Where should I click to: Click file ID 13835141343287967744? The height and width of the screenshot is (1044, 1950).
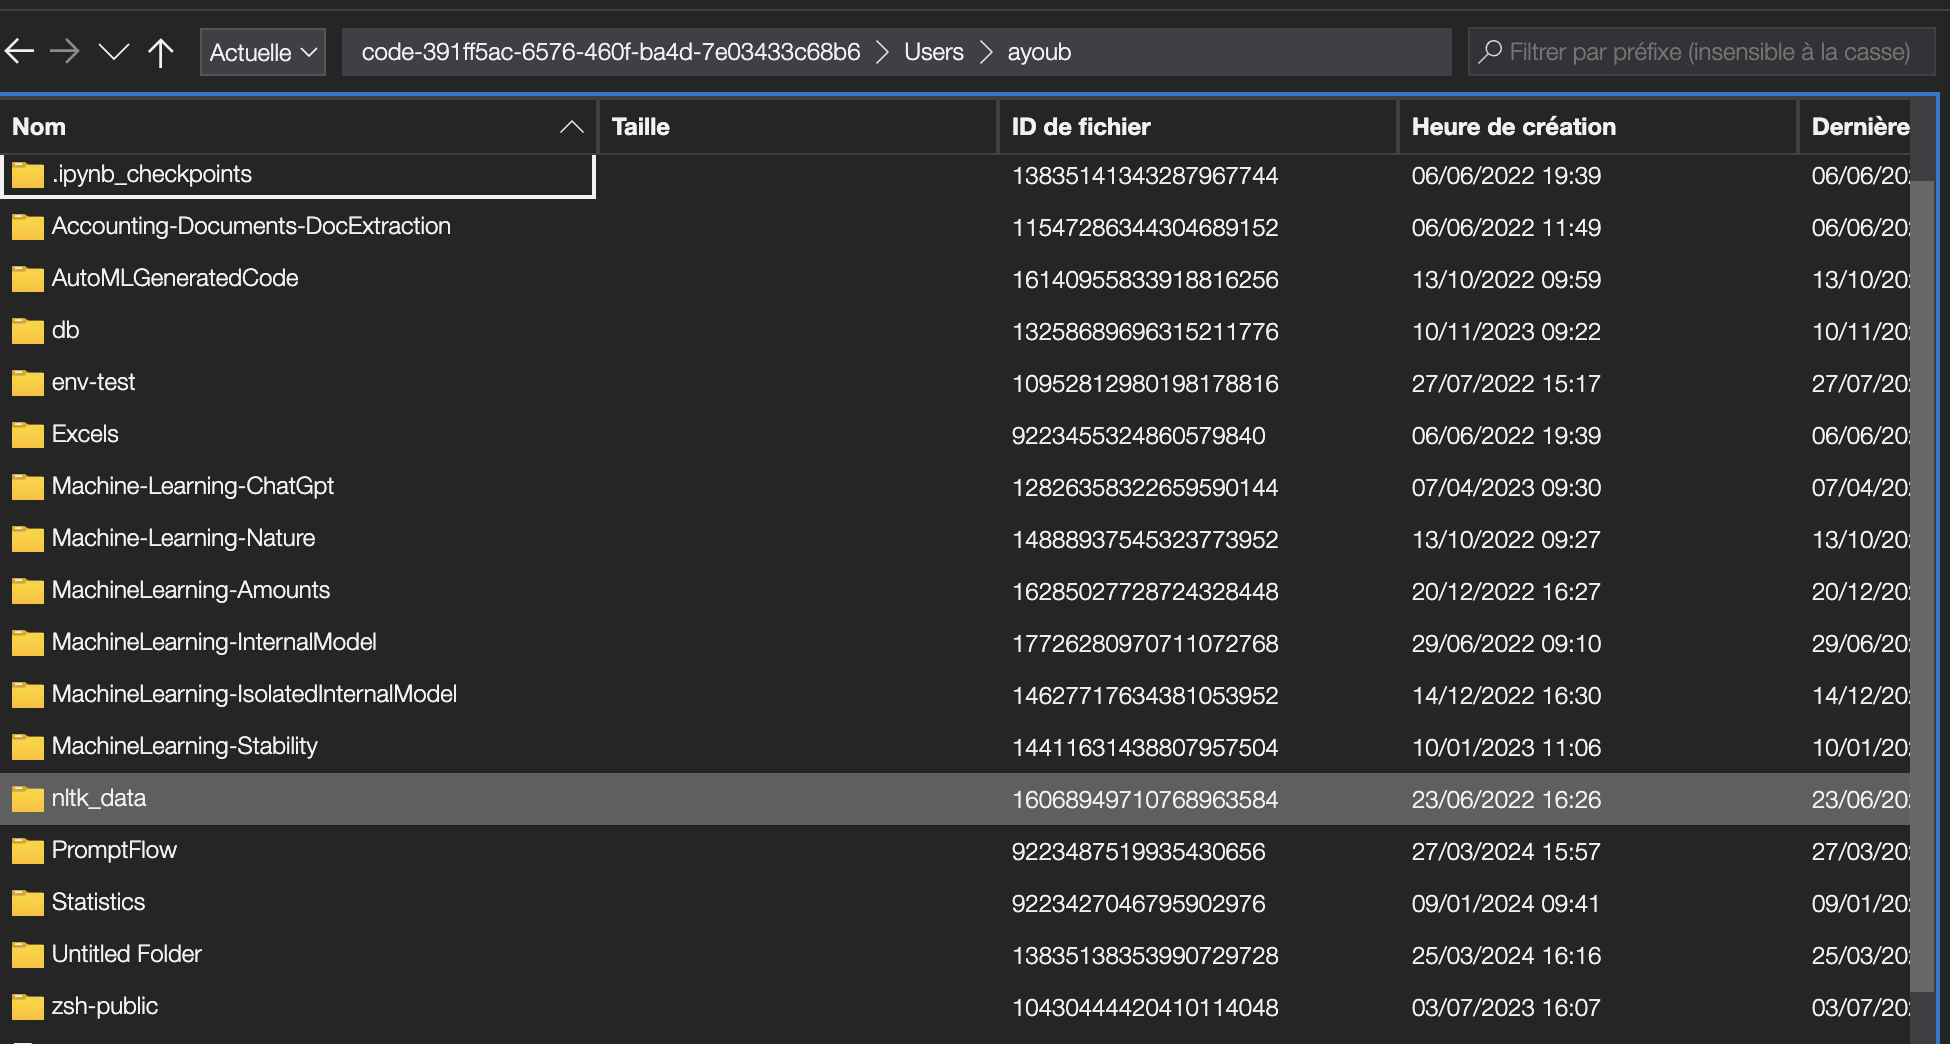[1145, 176]
